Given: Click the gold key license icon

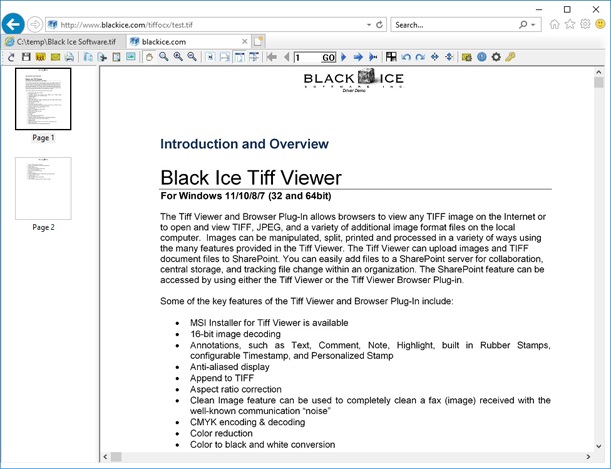Looking at the screenshot, I should pos(510,57).
